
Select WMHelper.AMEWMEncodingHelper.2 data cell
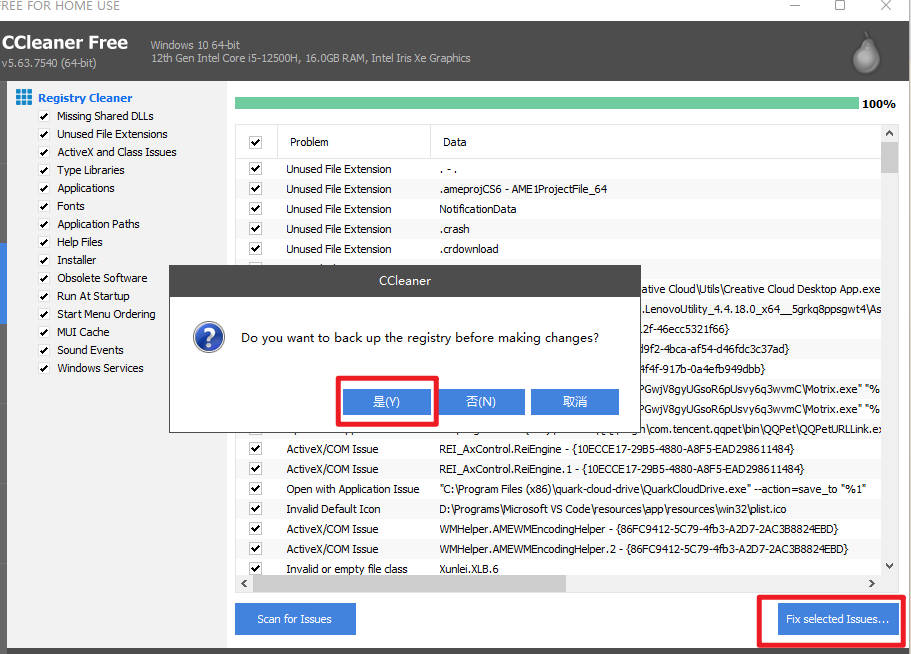click(643, 549)
